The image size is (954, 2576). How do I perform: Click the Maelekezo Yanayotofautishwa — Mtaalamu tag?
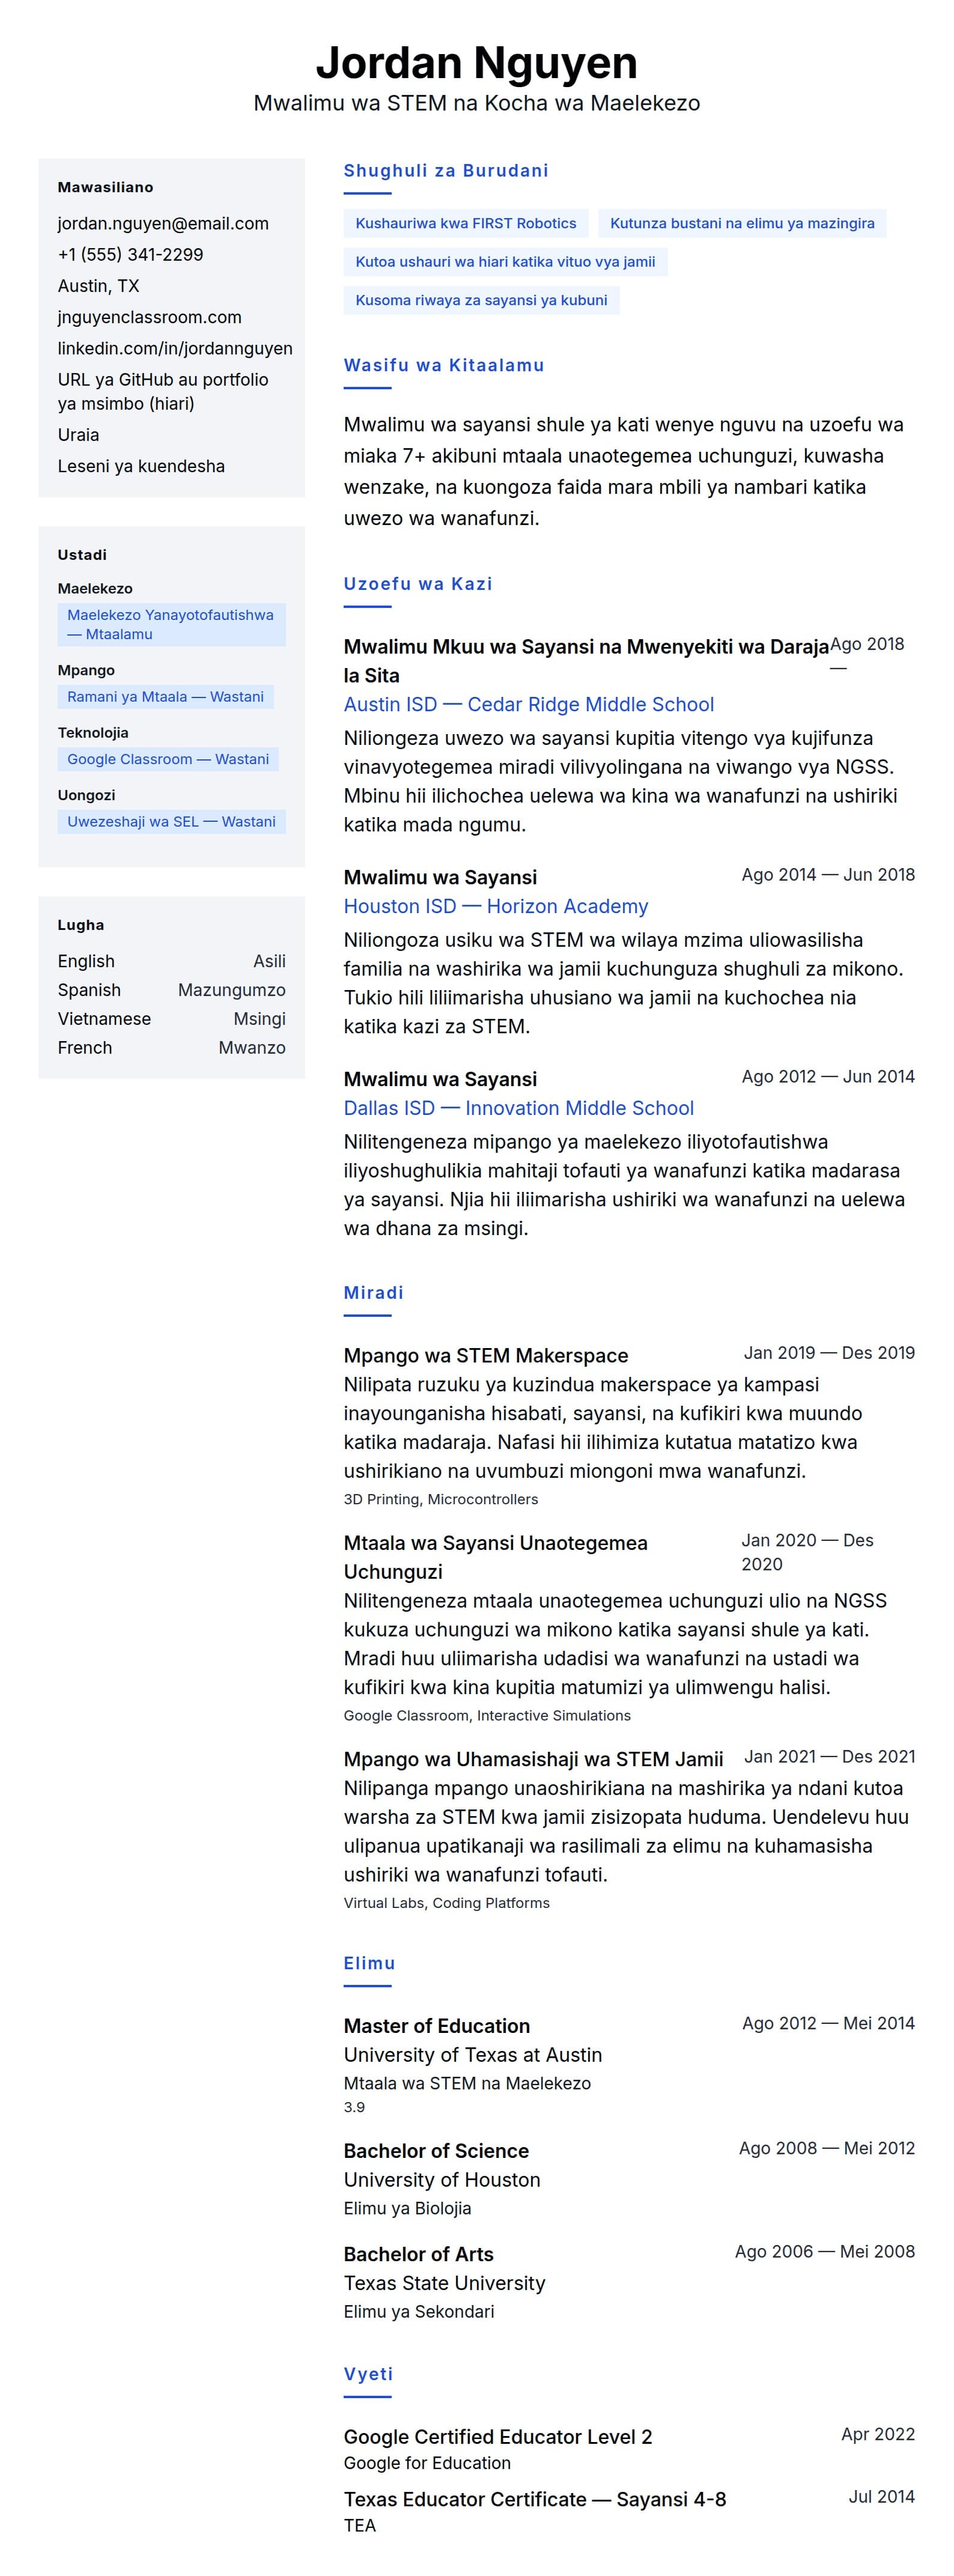[171, 624]
